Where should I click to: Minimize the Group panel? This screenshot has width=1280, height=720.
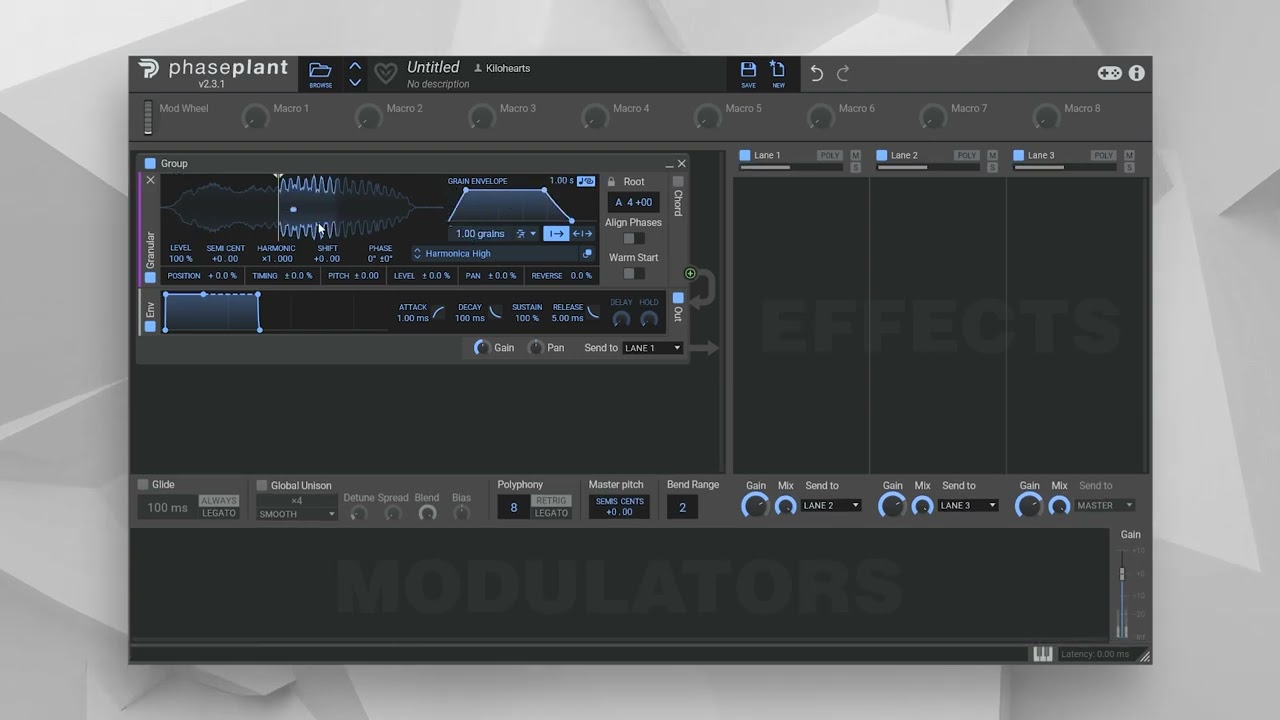point(669,164)
